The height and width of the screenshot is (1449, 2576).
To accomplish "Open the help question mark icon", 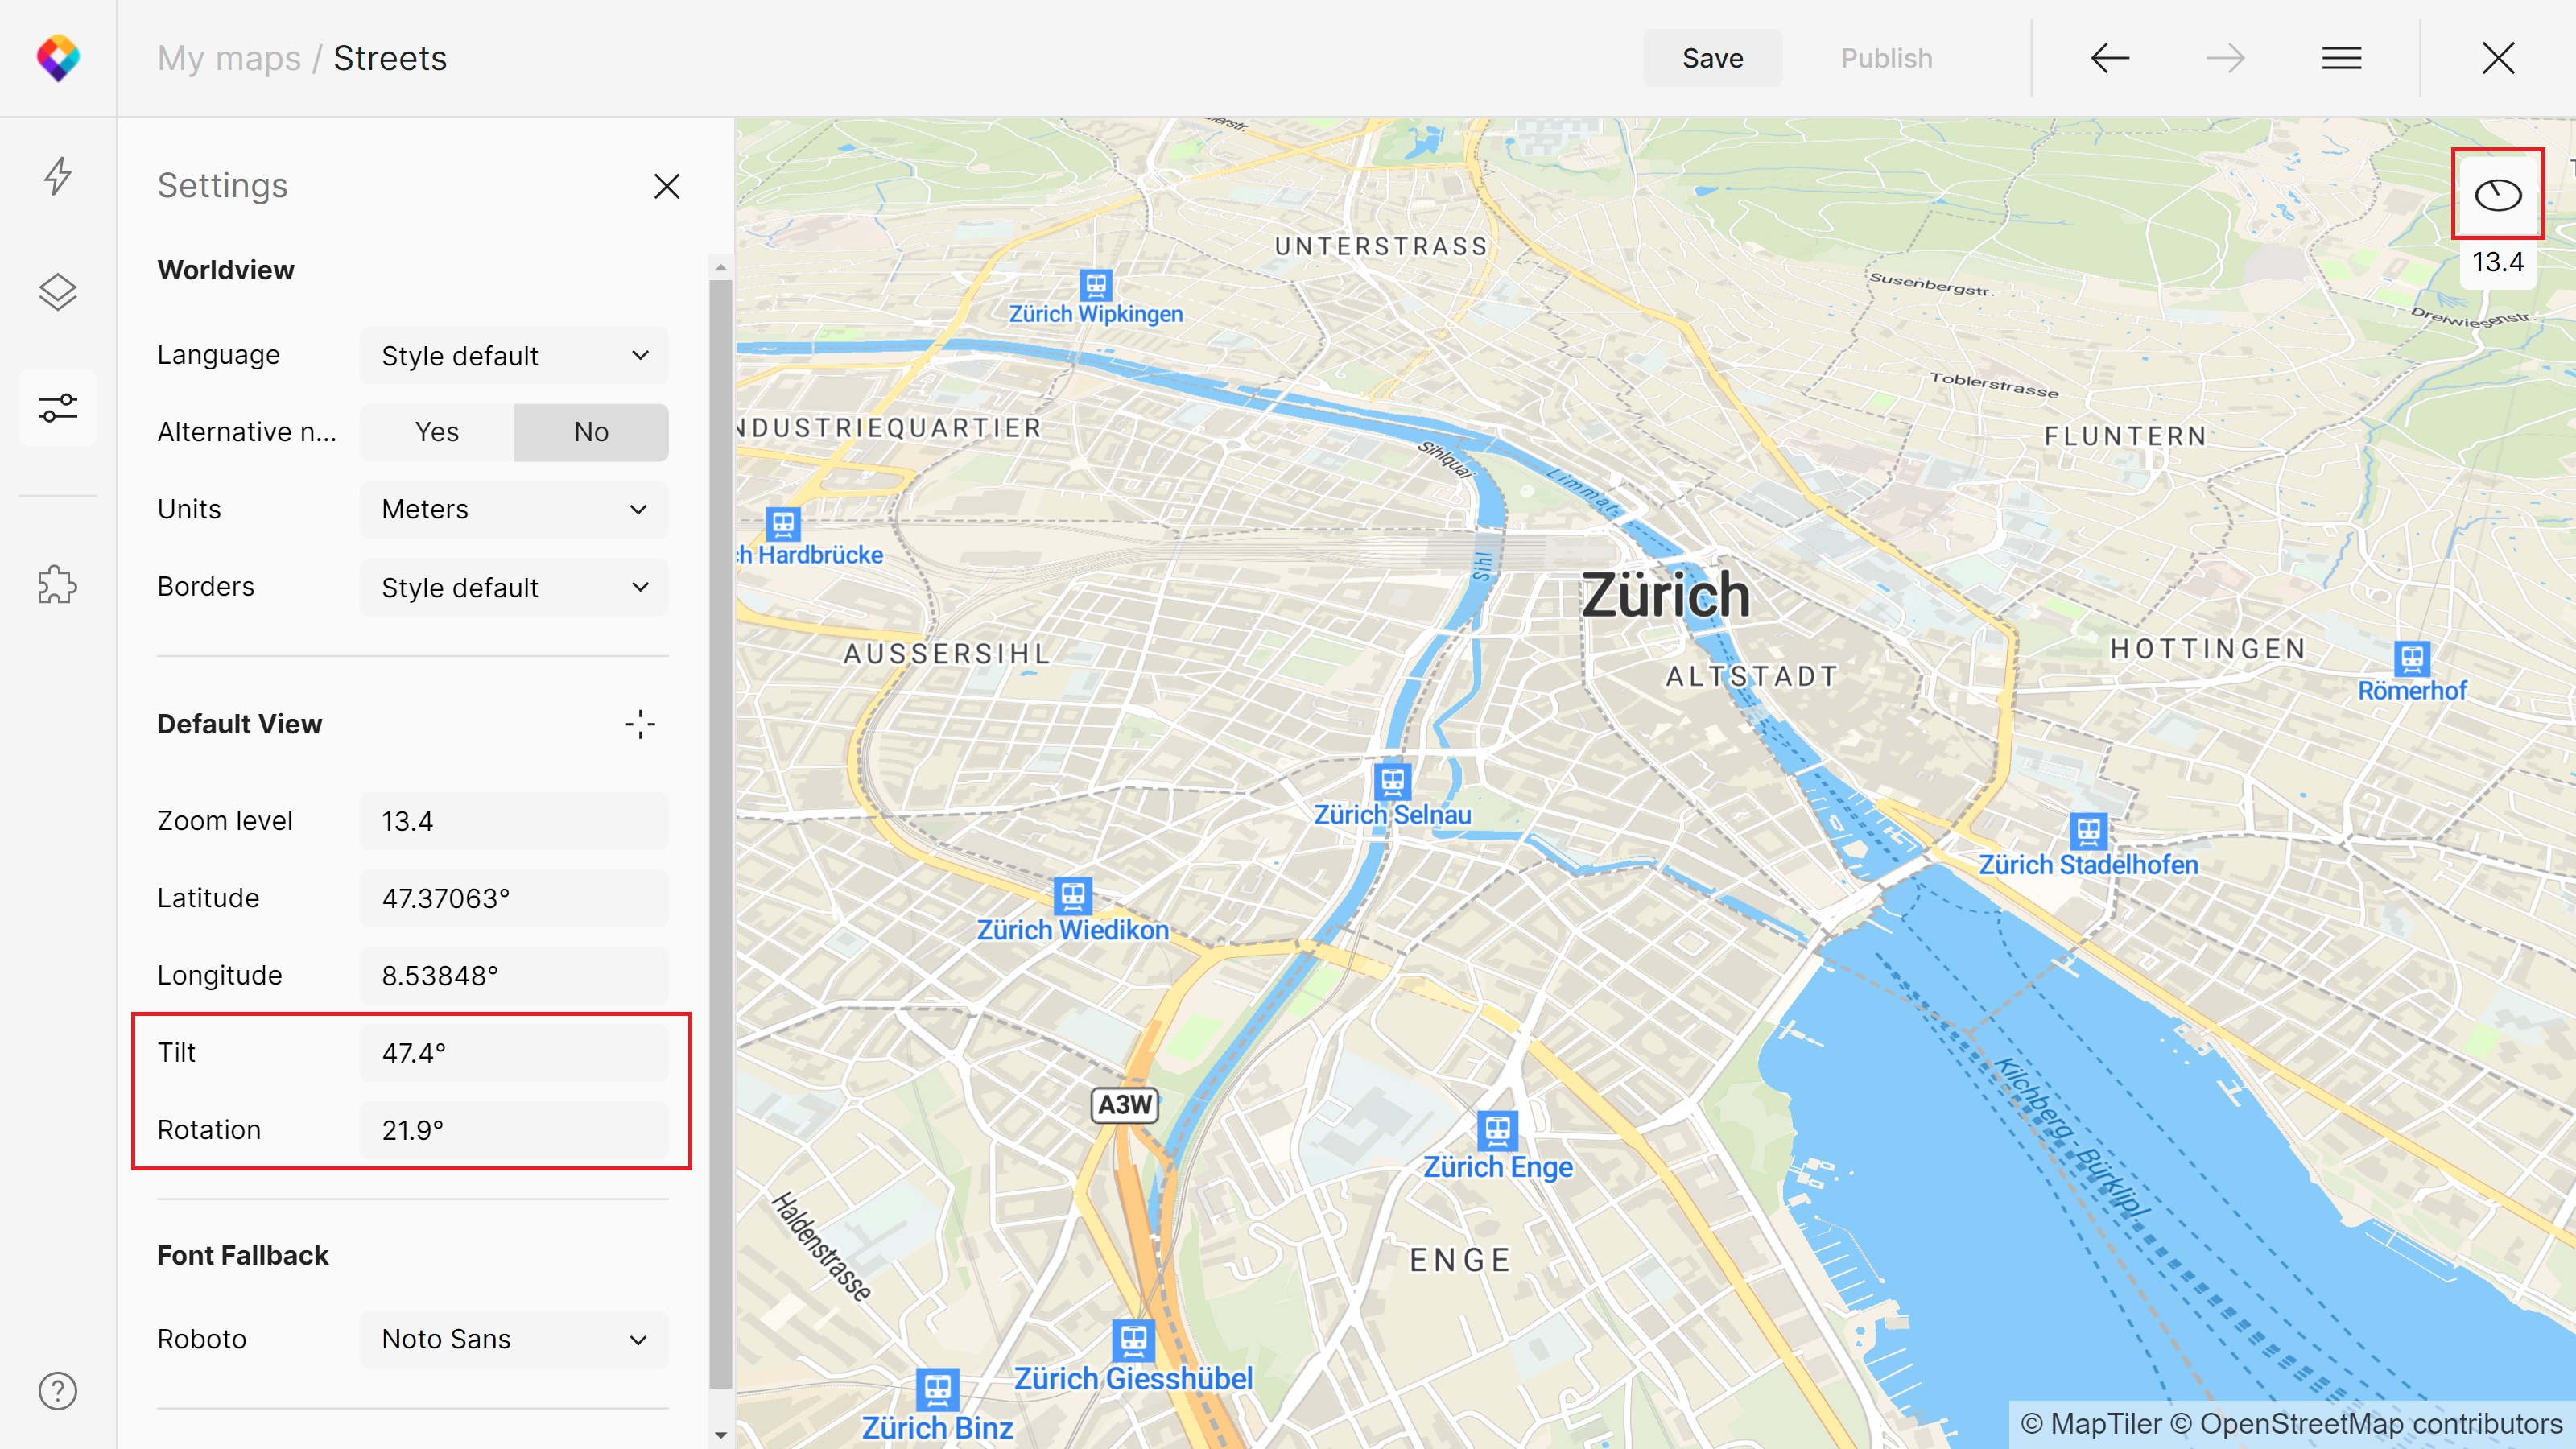I will (58, 1391).
